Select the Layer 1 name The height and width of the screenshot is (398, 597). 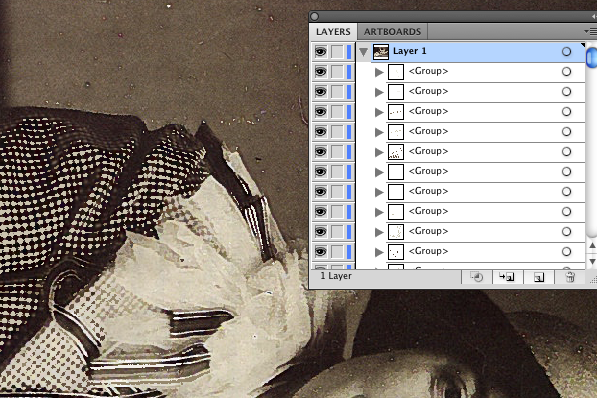(x=410, y=51)
